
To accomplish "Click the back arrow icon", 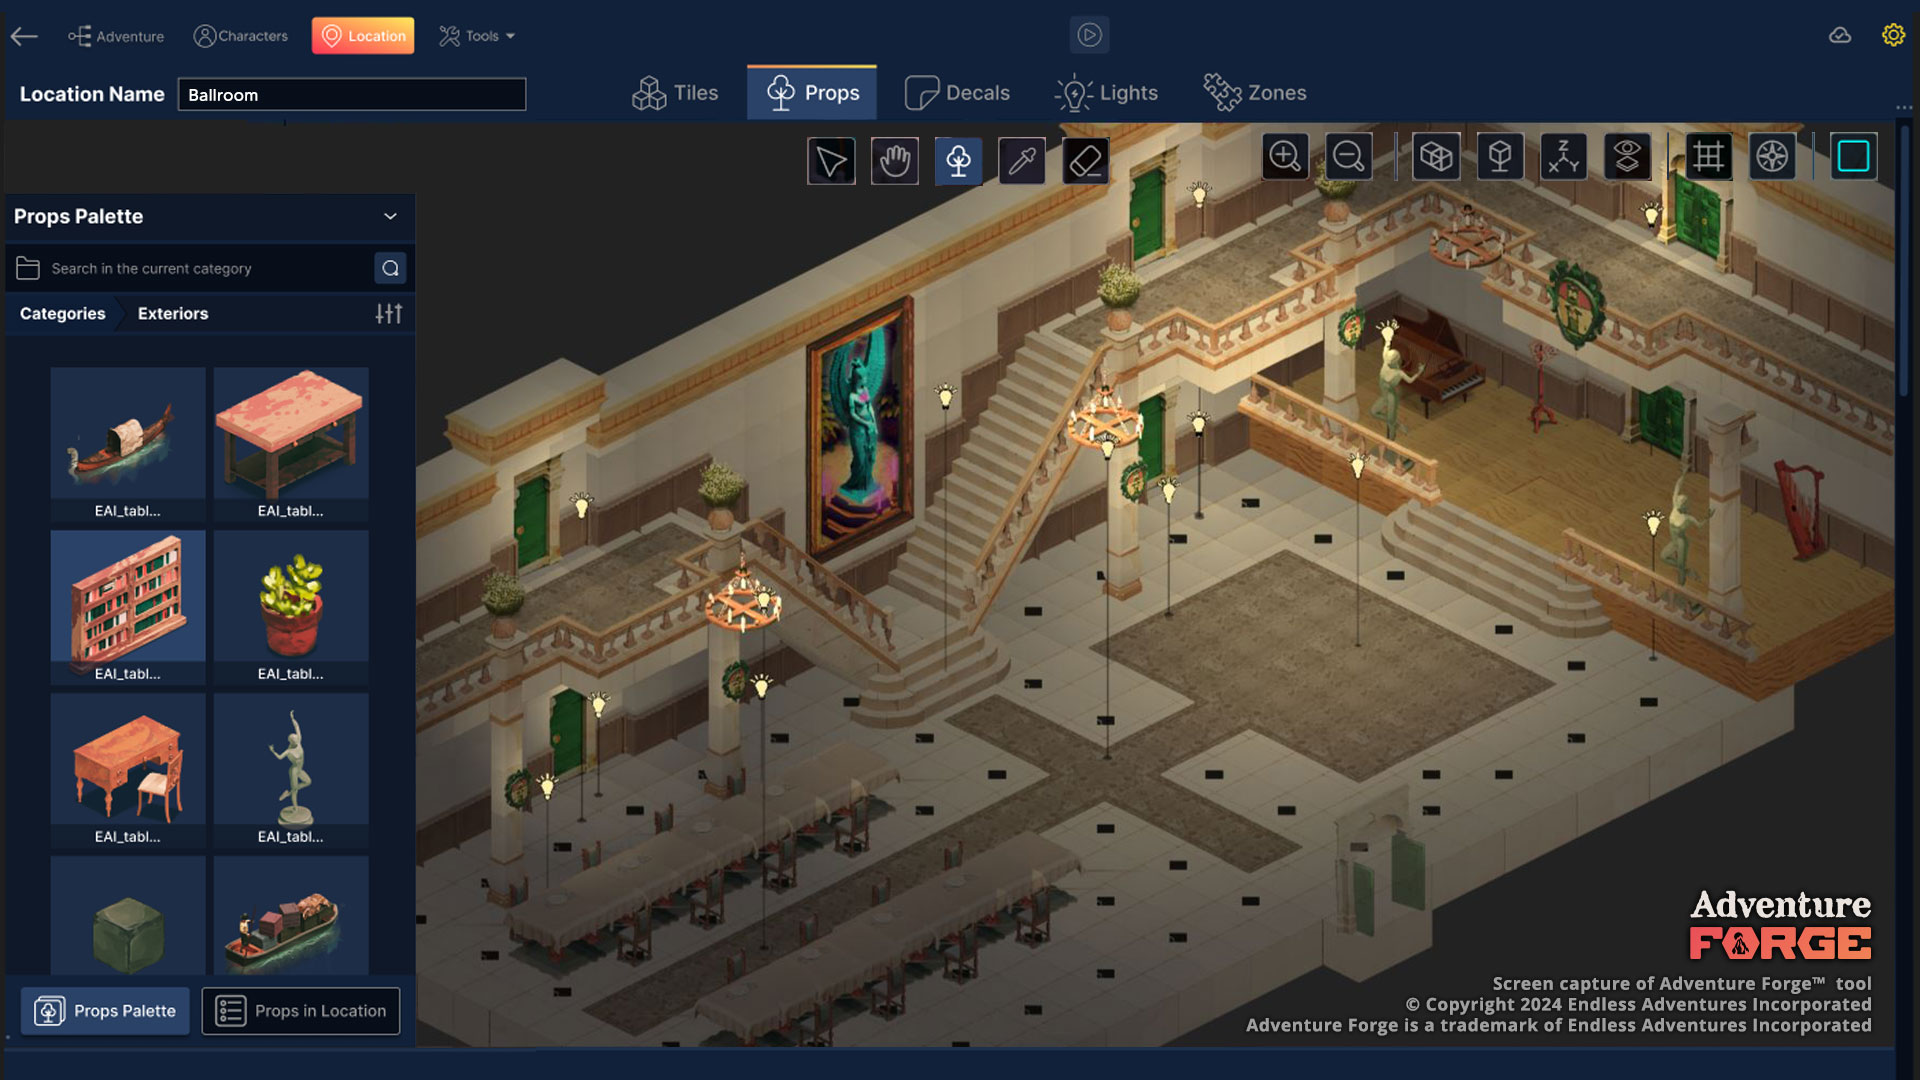I will tap(24, 36).
